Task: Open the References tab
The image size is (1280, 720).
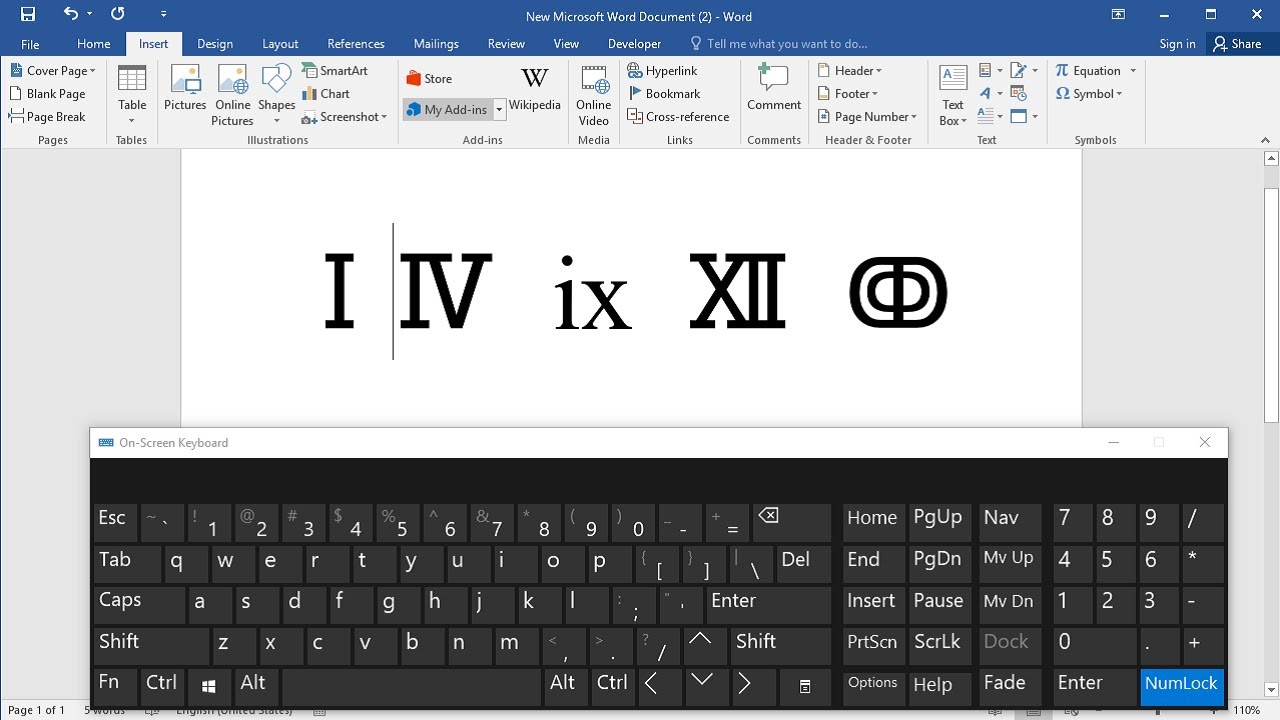Action: [x=356, y=44]
